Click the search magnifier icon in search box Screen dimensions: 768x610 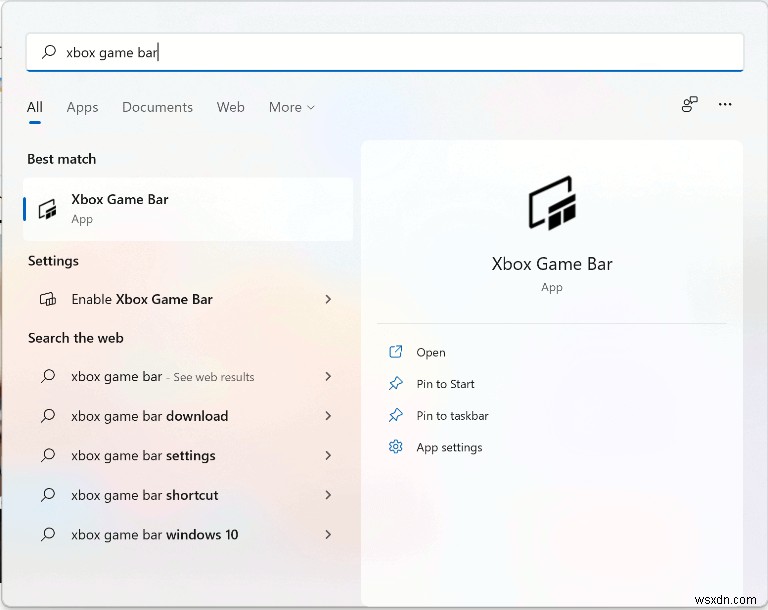pos(49,51)
